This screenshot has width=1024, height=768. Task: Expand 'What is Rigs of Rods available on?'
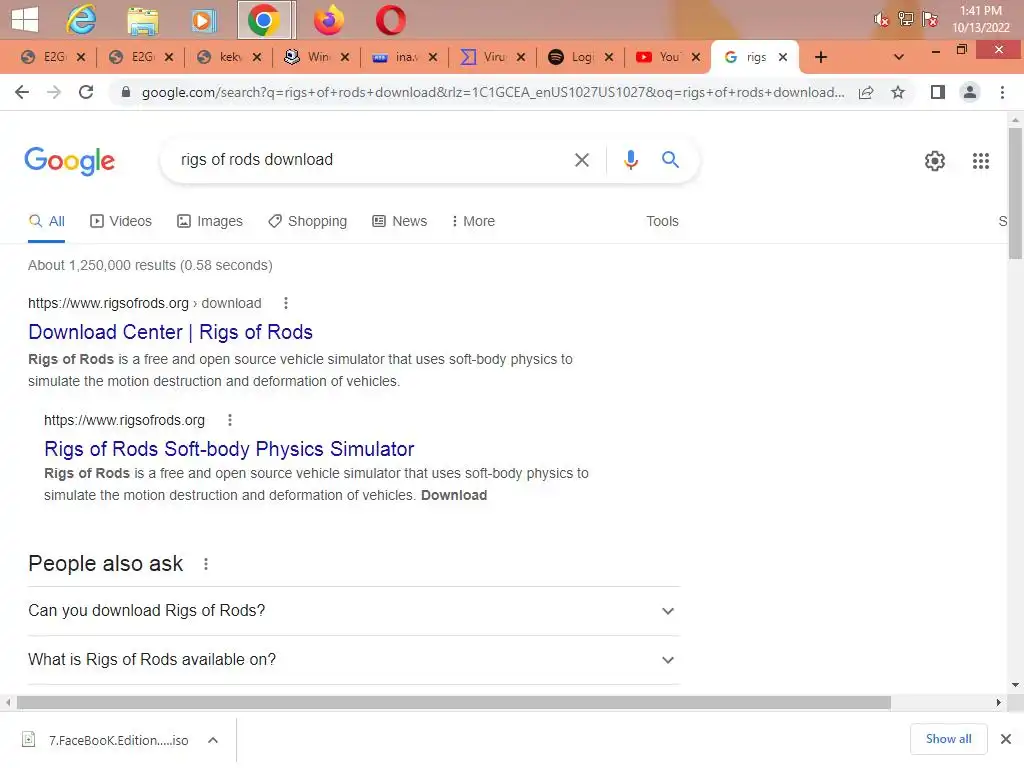tap(353, 660)
